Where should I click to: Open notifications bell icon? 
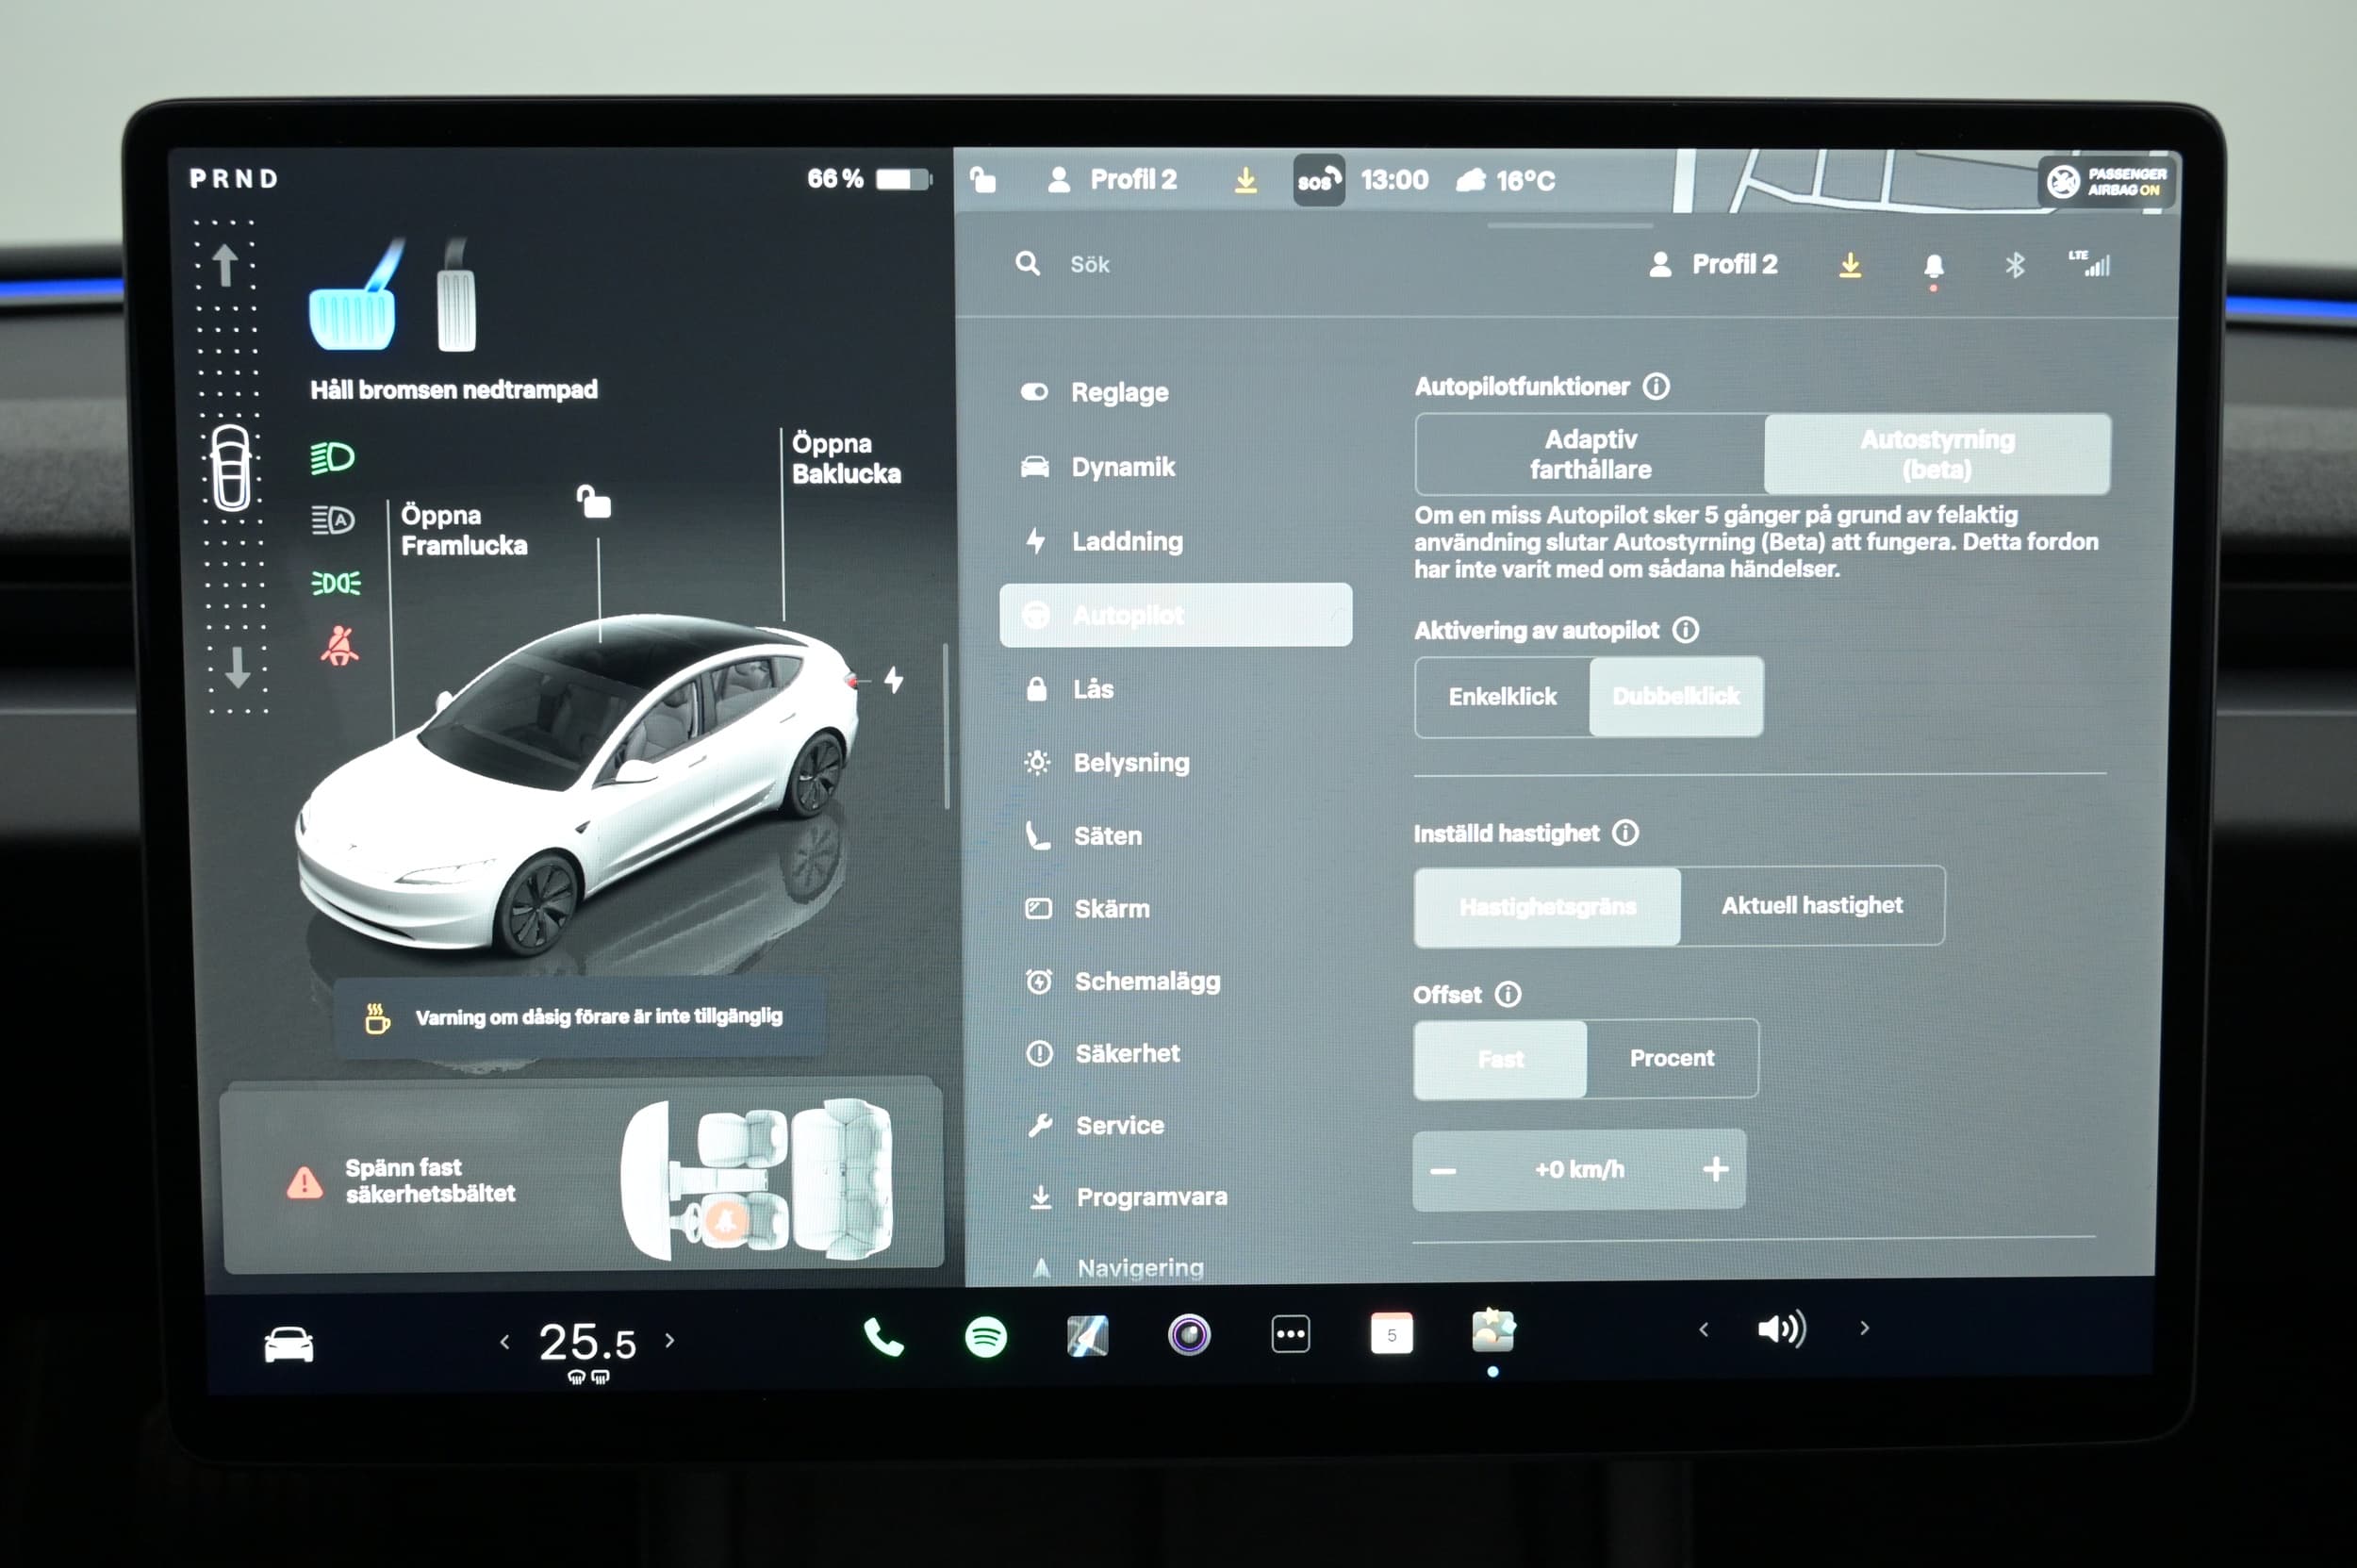[1933, 266]
